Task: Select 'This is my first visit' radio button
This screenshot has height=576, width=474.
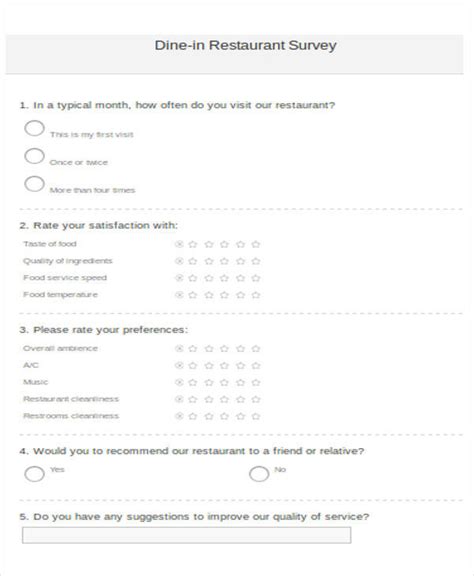Action: pos(35,128)
